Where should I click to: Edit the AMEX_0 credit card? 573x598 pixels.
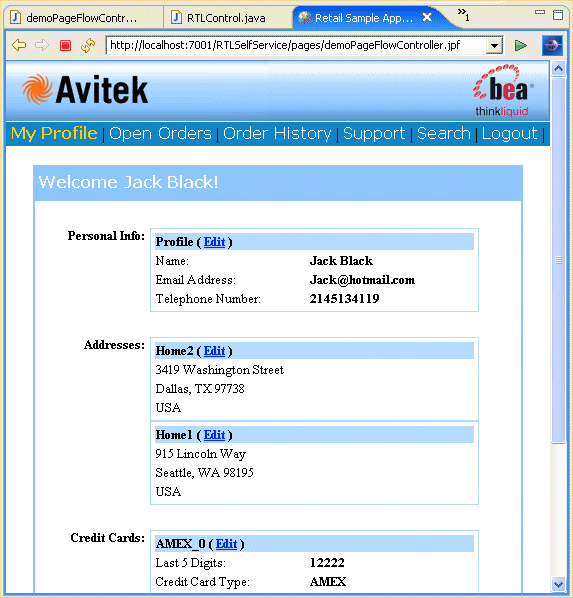227,544
